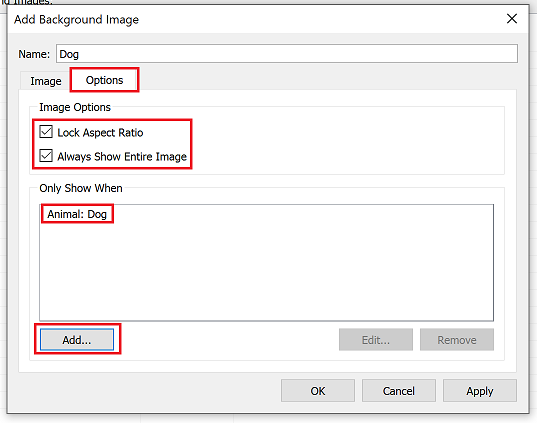Uncheck the Lock Aspect Ratio checkbox
Viewport: 537px width, 423px height.
46,132
